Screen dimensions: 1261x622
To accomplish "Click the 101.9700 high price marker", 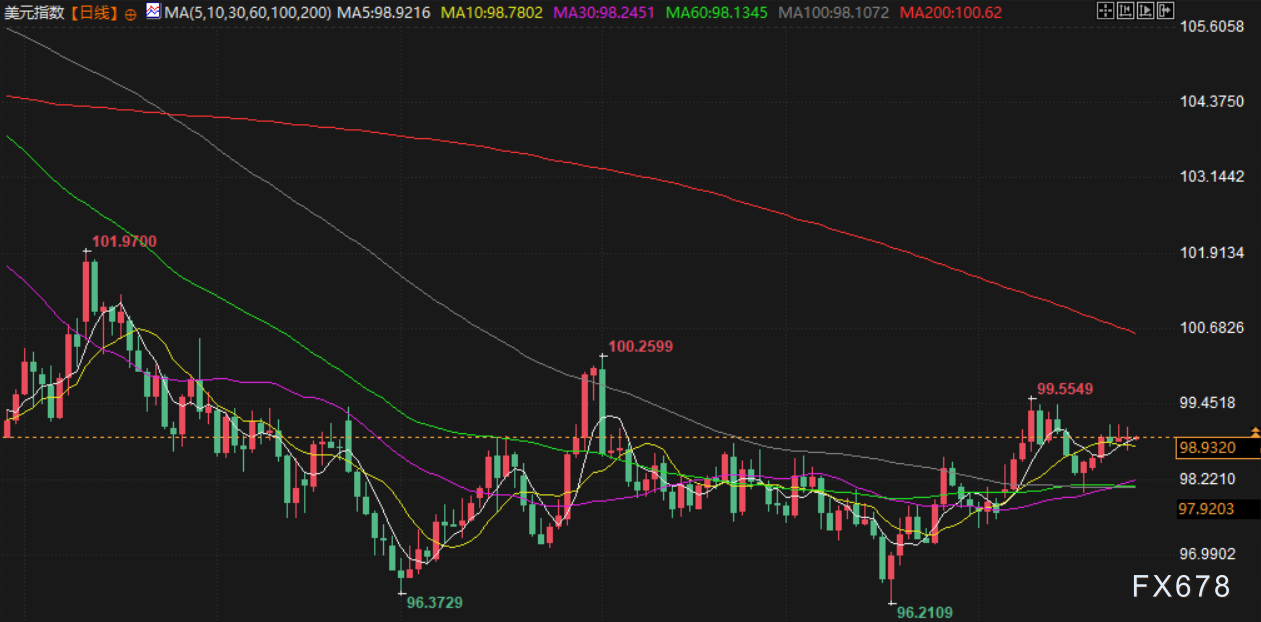I will [124, 241].
